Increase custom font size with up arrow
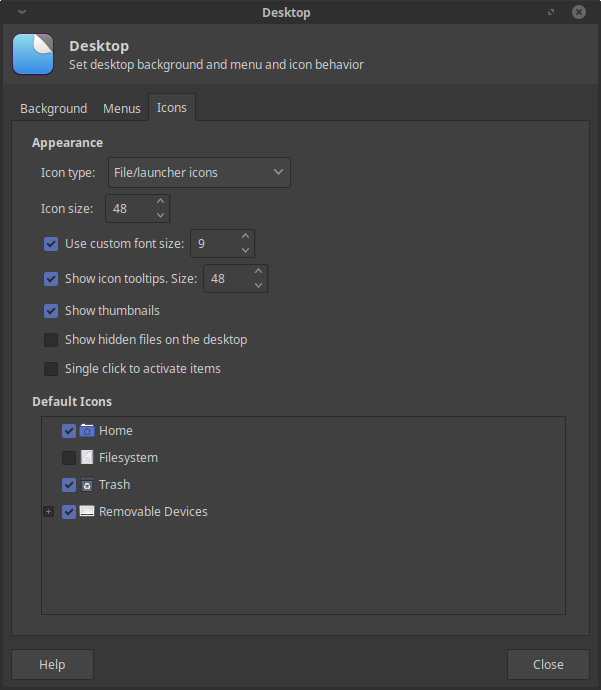The width and height of the screenshot is (601, 690). pos(246,236)
